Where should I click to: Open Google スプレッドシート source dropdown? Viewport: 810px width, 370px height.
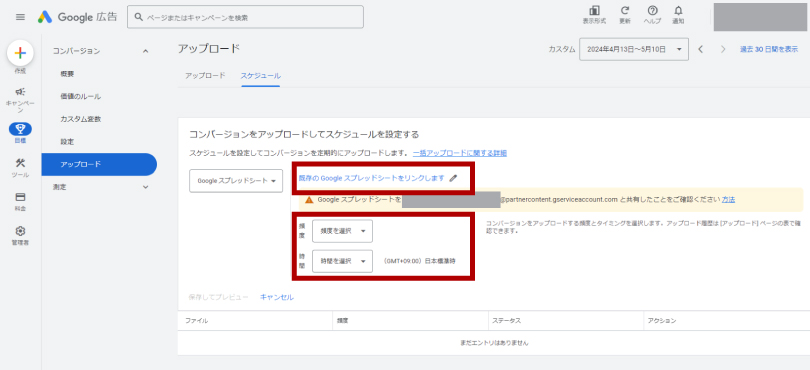pyautogui.click(x=236, y=181)
